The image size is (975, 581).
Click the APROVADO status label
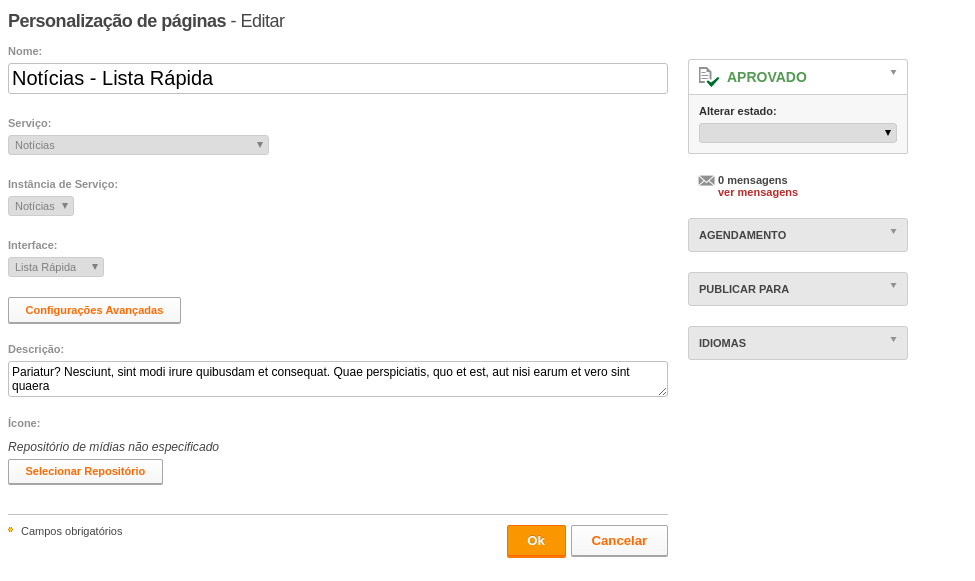coord(767,77)
